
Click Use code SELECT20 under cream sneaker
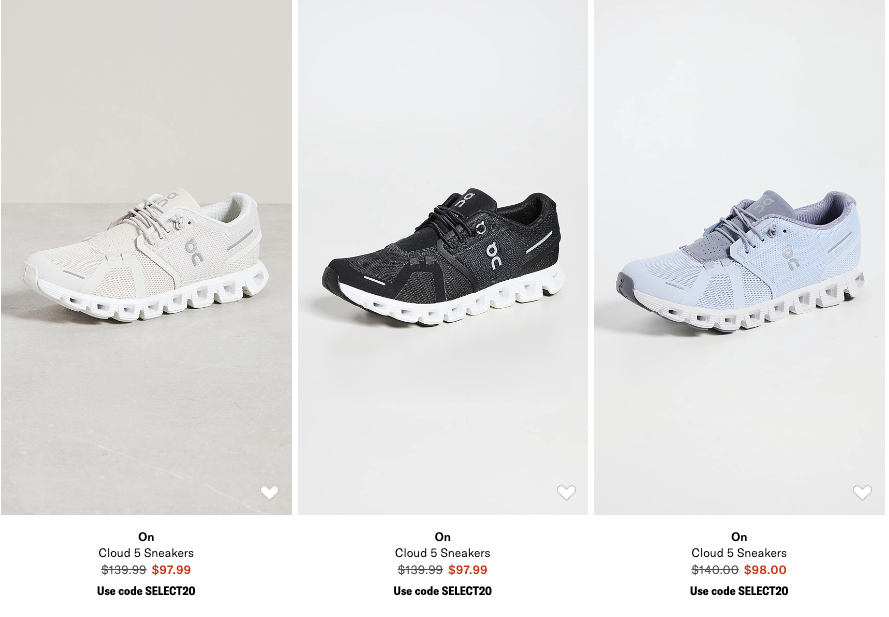tap(146, 591)
